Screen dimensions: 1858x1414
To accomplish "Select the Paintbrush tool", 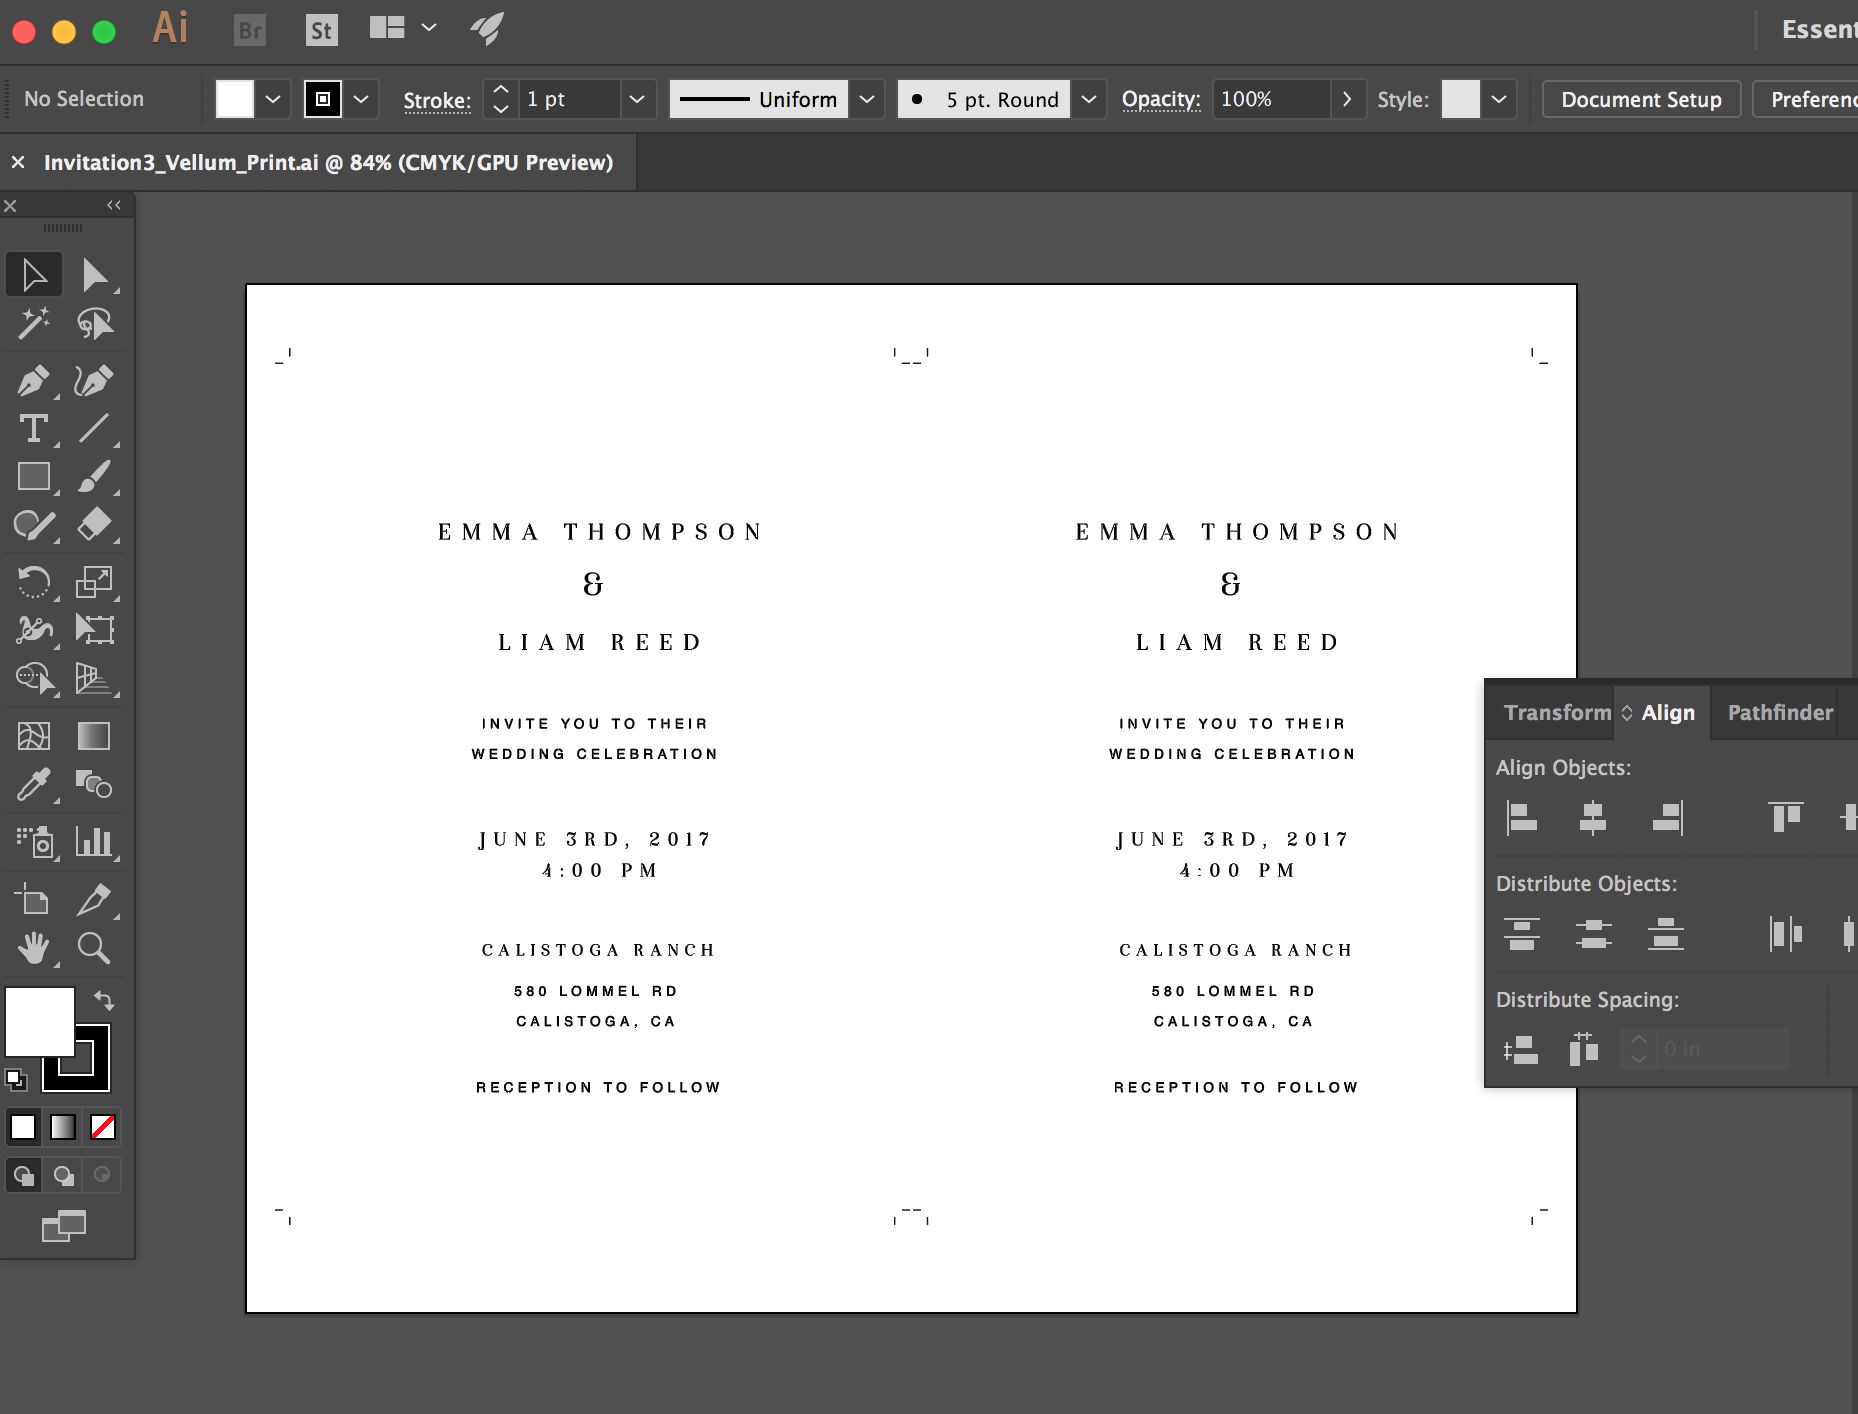I will [95, 476].
